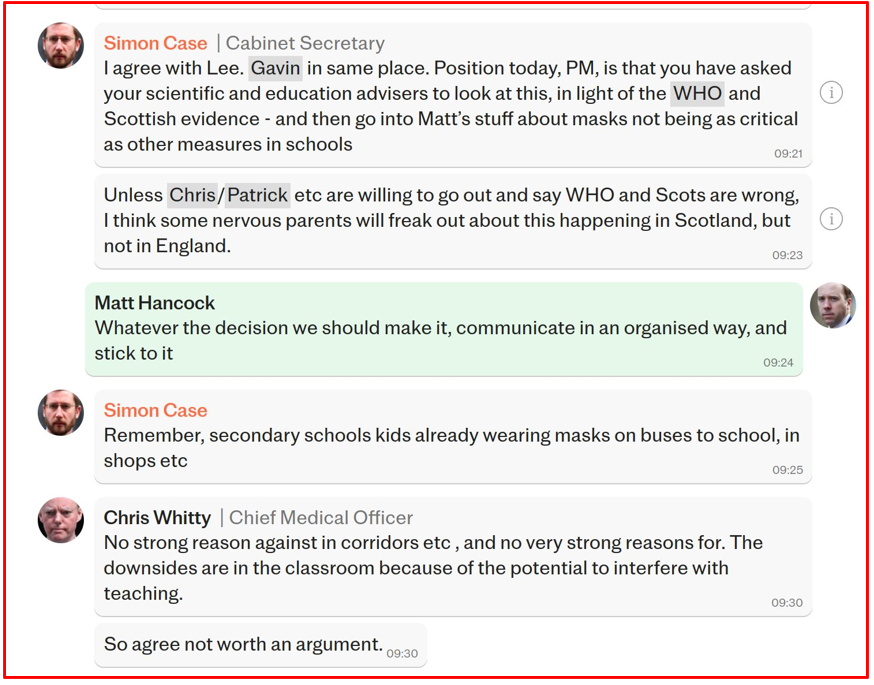Screen dimensions: 874x685
Task: Click the 09:24 timestamp on green message
Action: click(x=778, y=362)
